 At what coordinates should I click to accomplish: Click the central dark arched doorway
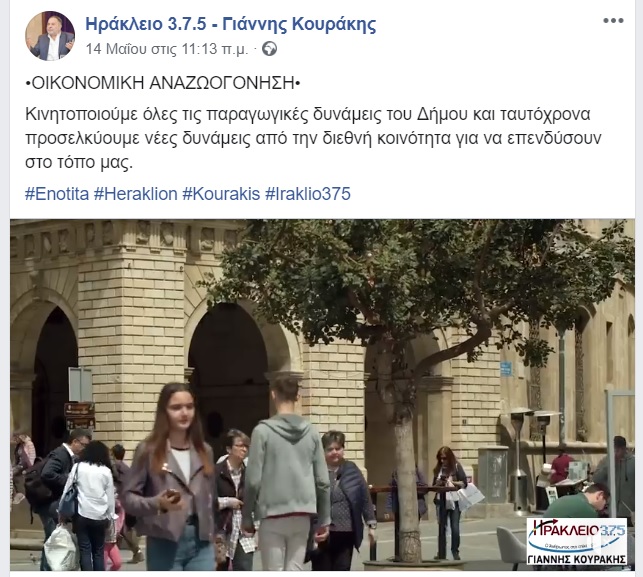coord(228,369)
